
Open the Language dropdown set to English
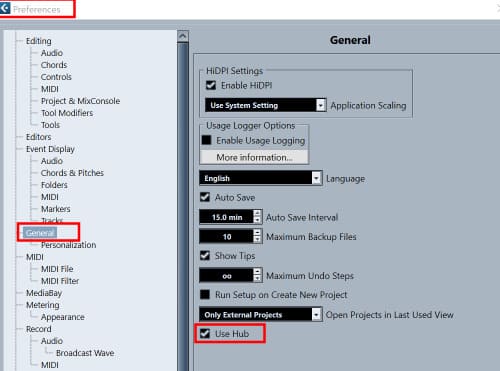[x=261, y=178]
